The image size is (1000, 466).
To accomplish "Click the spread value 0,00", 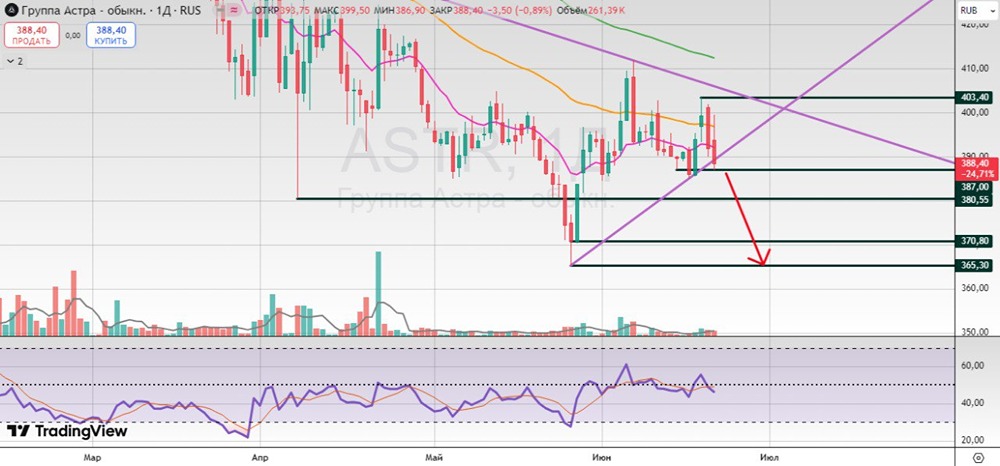I will pyautogui.click(x=73, y=36).
